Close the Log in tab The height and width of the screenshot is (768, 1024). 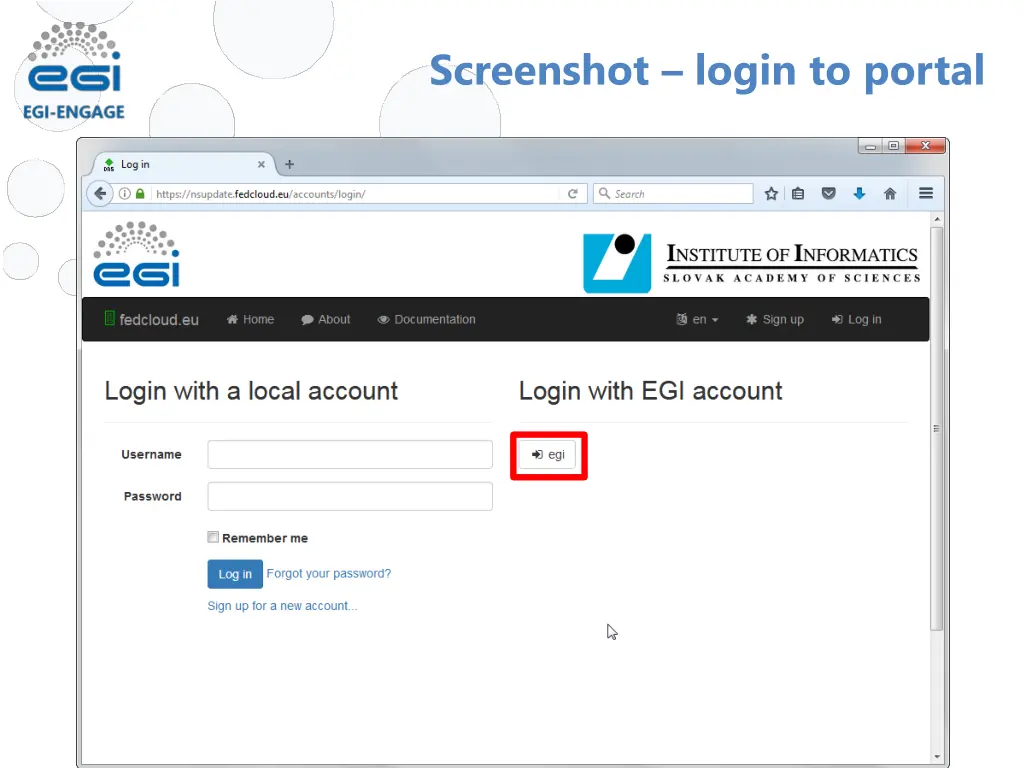click(261, 165)
